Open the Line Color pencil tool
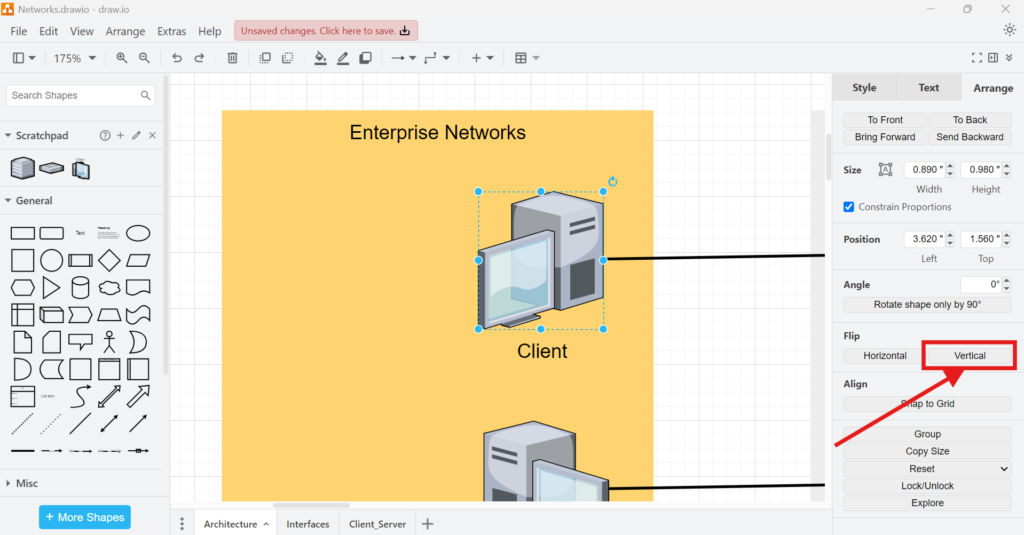This screenshot has width=1024, height=535. tap(343, 58)
